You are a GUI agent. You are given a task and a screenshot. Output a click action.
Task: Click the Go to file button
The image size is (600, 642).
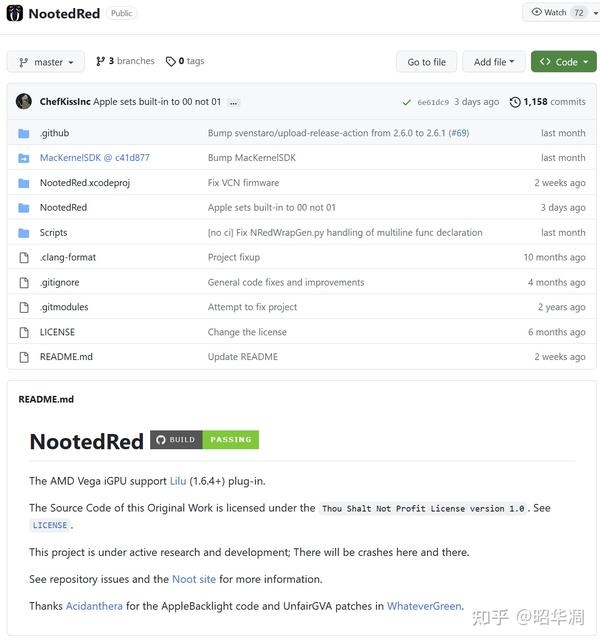pos(426,62)
